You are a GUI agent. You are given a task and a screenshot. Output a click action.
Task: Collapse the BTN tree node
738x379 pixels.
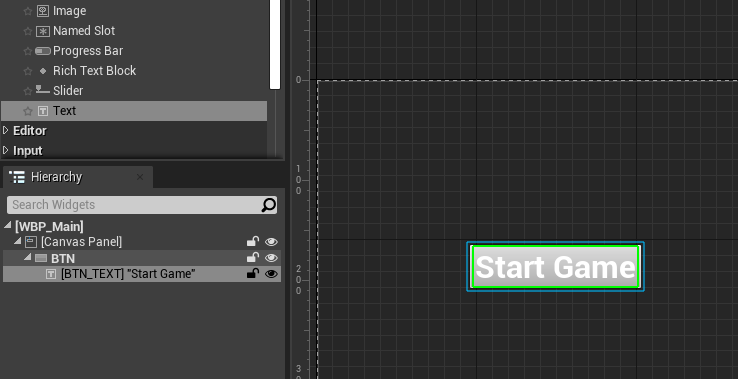[x=27, y=258]
